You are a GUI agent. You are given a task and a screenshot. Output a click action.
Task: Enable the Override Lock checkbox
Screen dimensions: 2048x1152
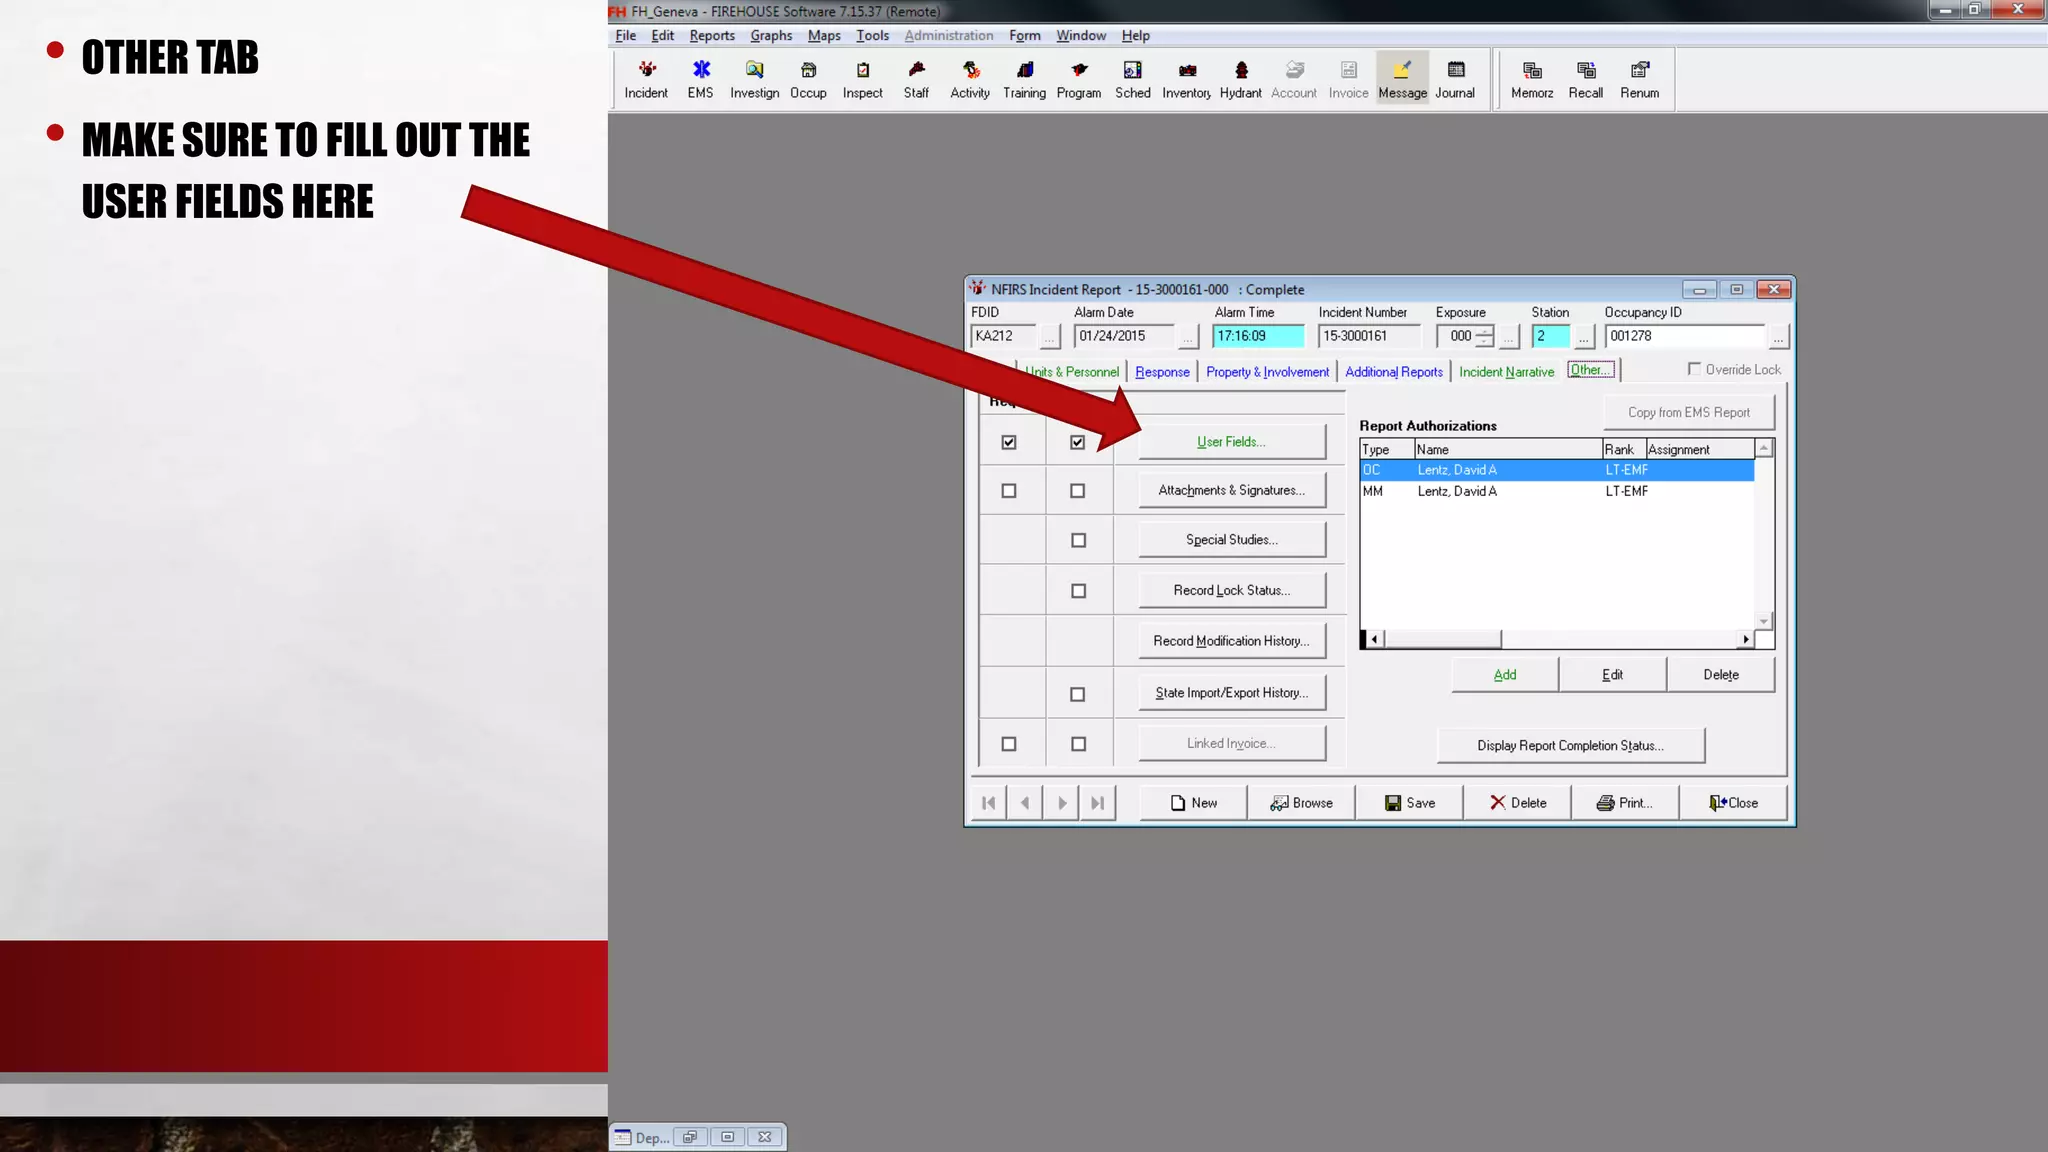coord(1694,369)
